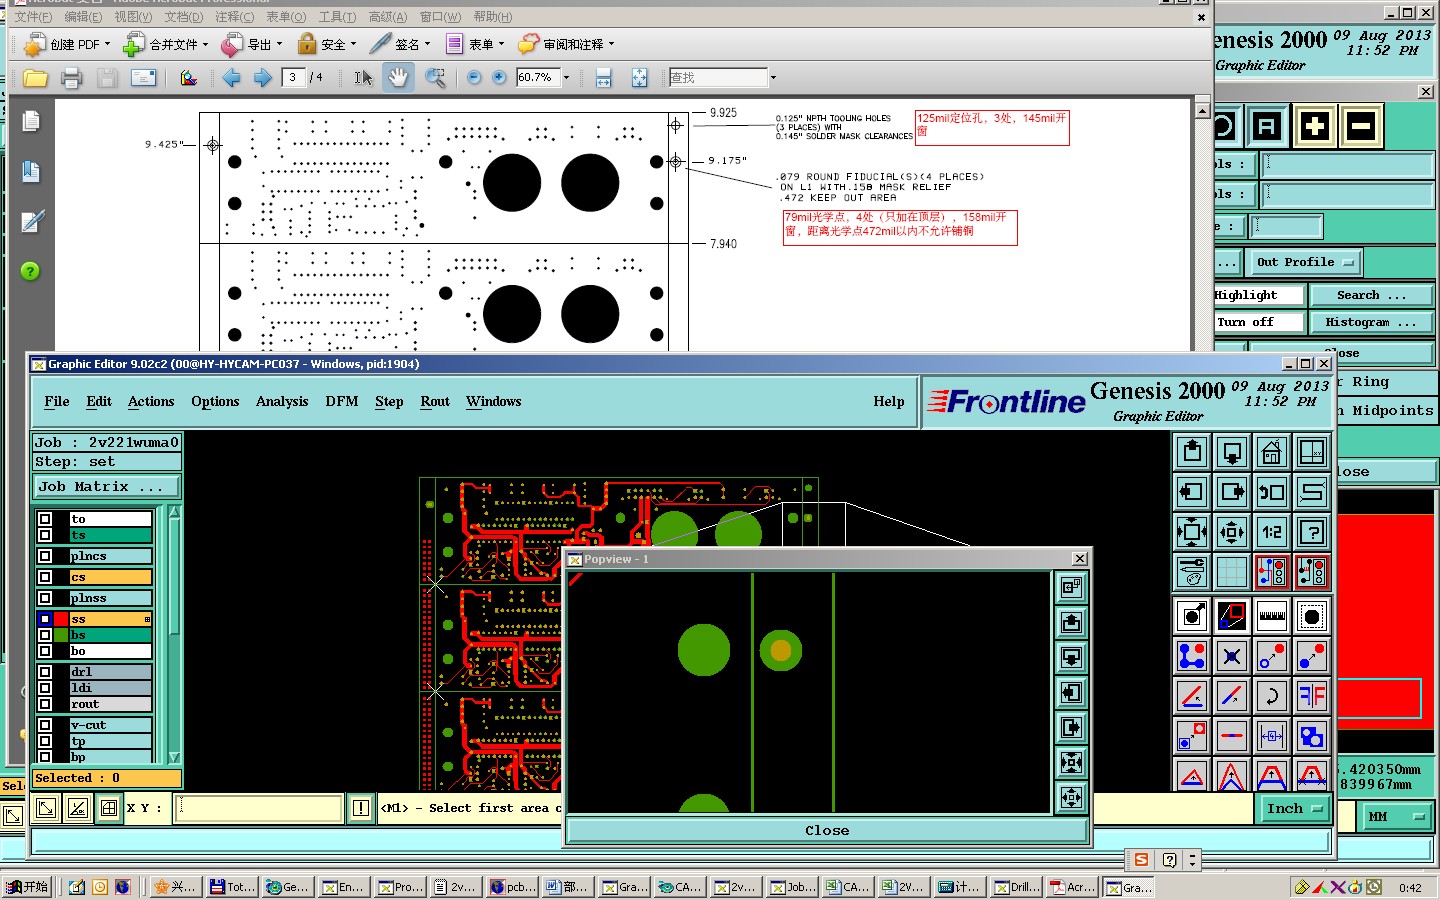Click the print icon in Acrobat toolbar
Viewport: 1440px width, 900px height.
[x=71, y=77]
